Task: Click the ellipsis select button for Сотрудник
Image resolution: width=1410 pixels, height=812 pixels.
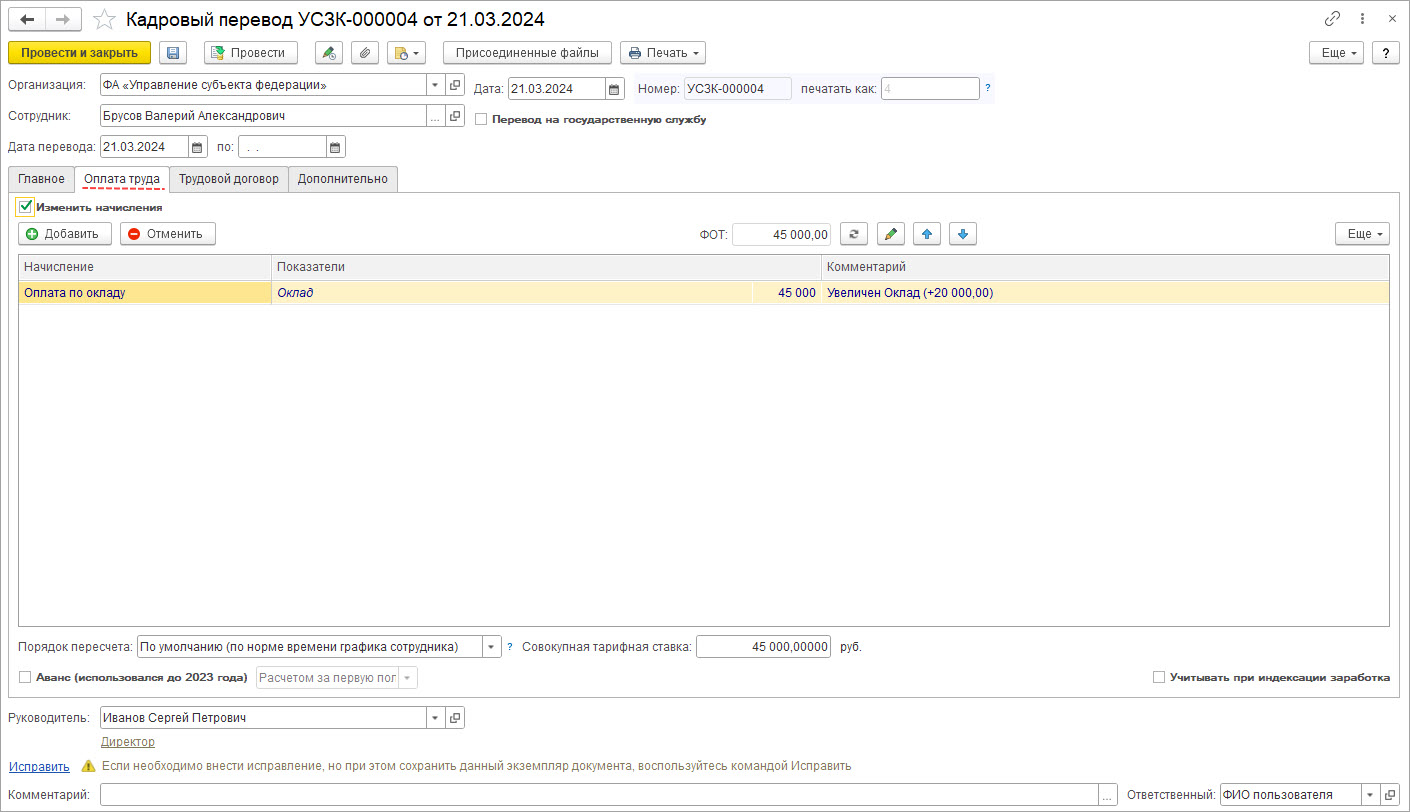Action: (x=435, y=116)
